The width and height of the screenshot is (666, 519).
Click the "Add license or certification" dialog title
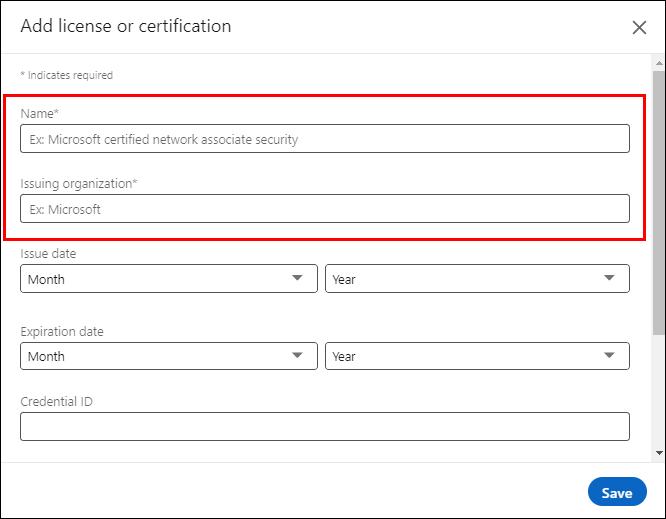(126, 26)
